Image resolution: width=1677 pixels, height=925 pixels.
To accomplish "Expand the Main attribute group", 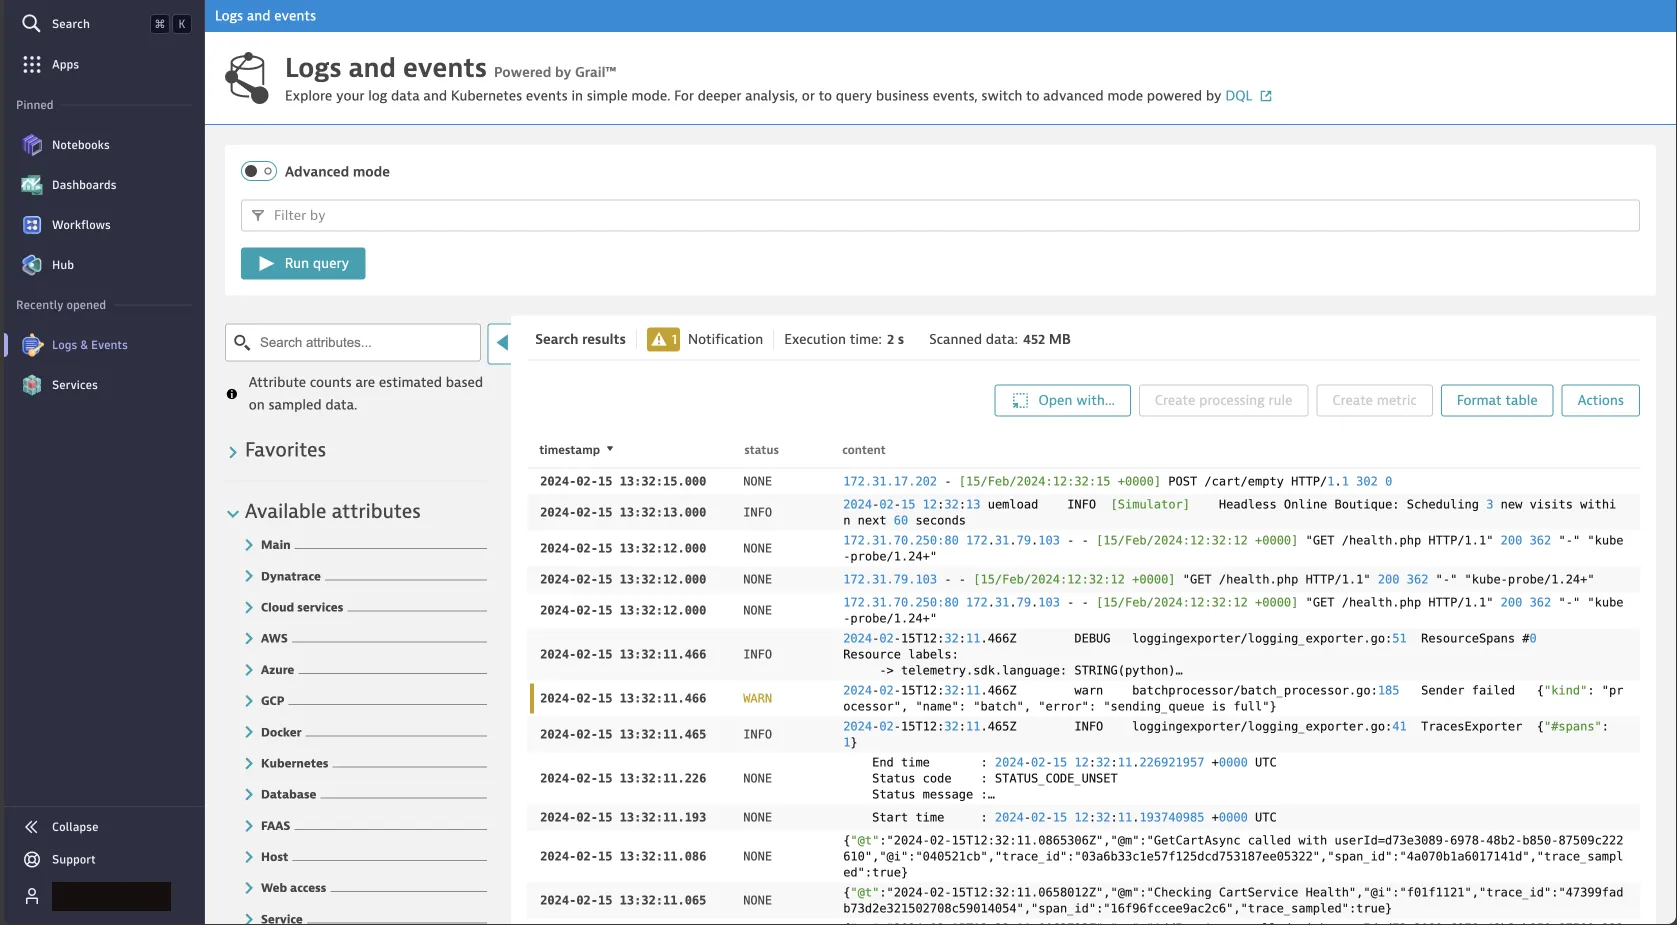I will point(249,545).
